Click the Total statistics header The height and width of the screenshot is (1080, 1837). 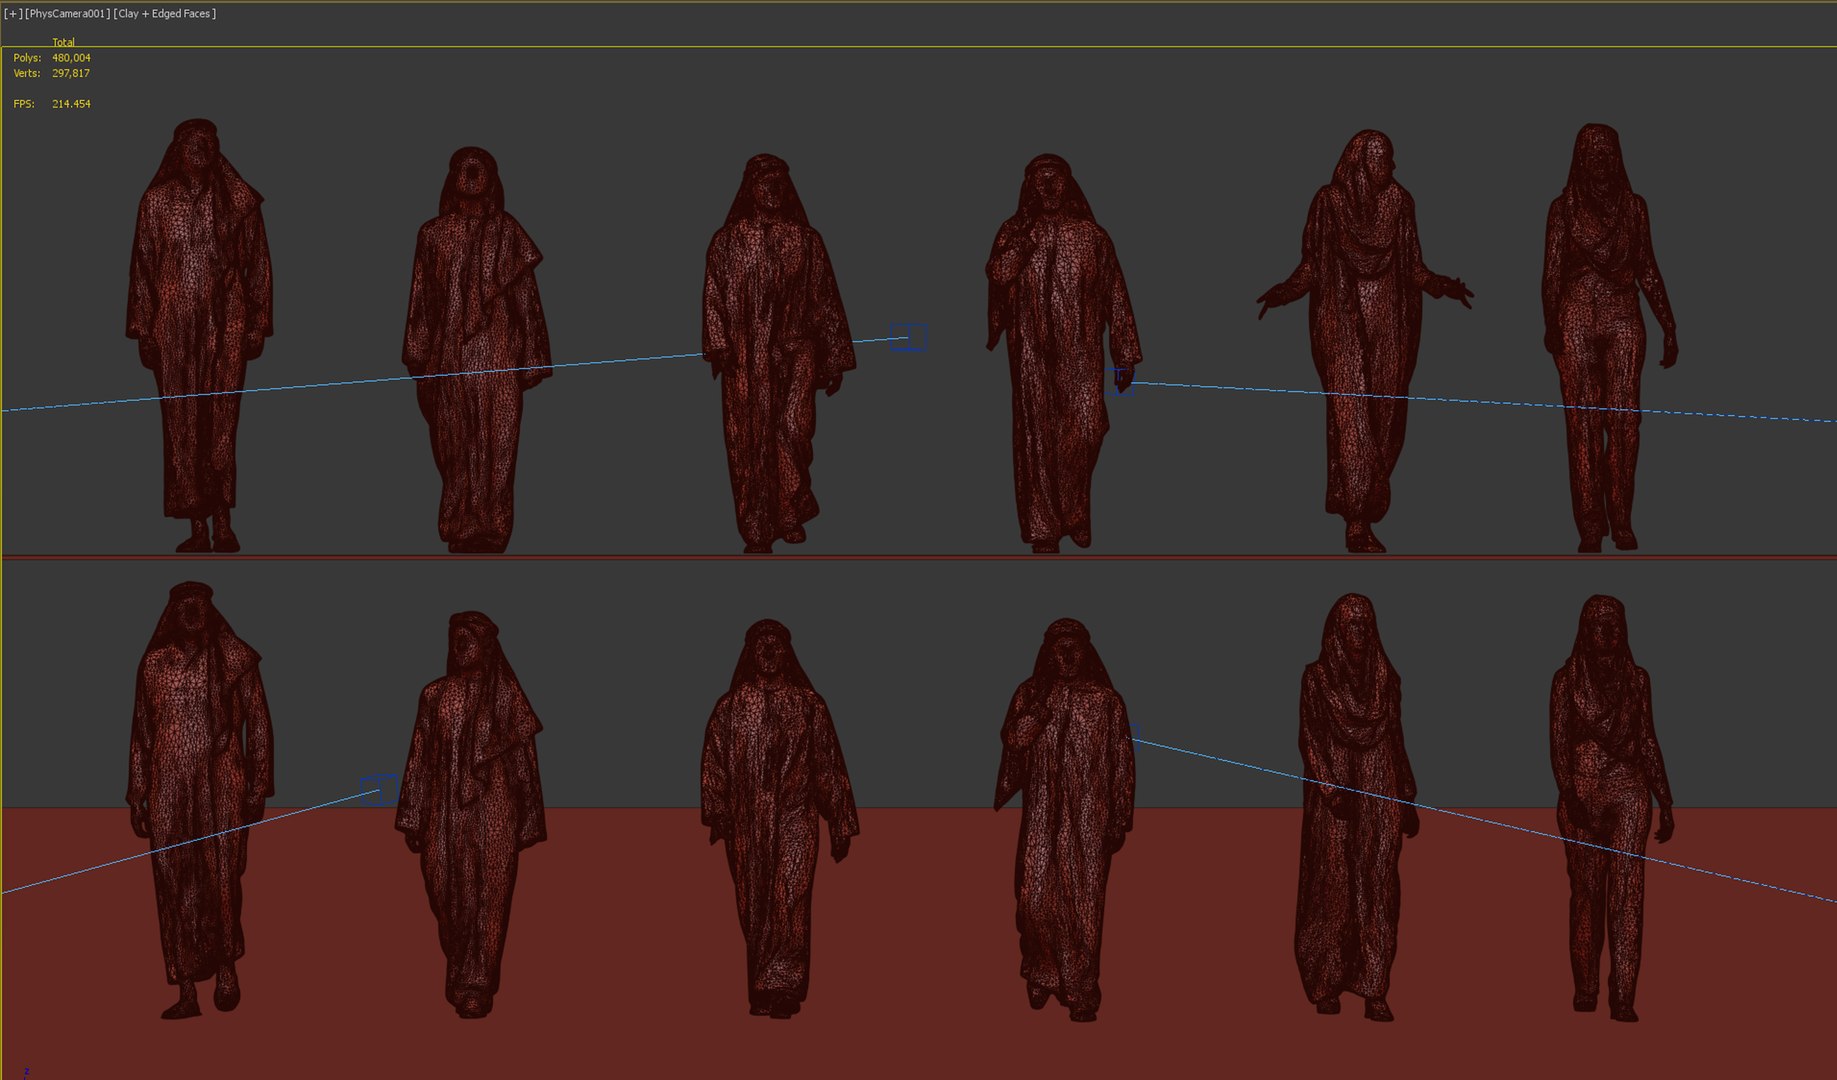pyautogui.click(x=63, y=42)
